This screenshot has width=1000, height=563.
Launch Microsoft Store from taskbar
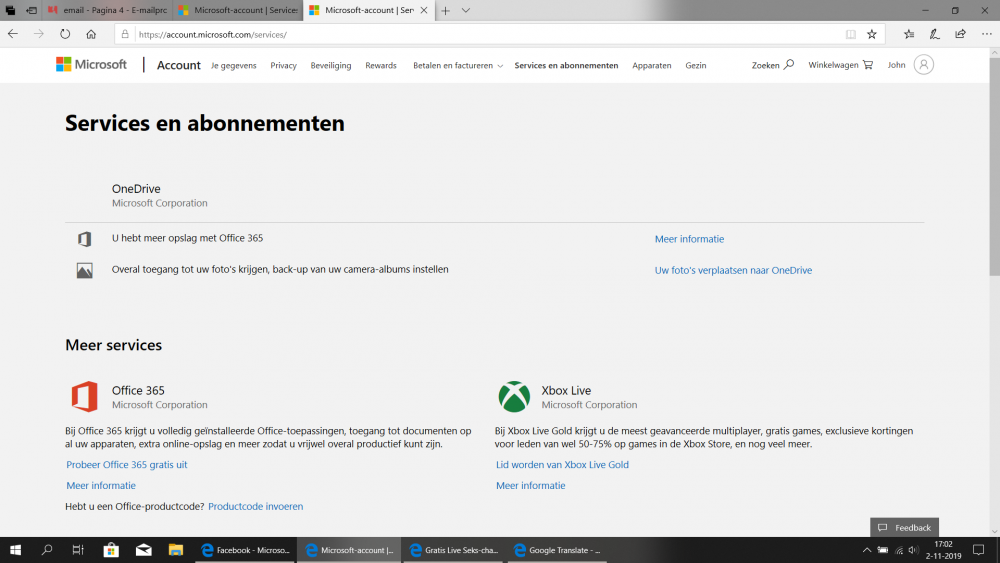point(111,550)
